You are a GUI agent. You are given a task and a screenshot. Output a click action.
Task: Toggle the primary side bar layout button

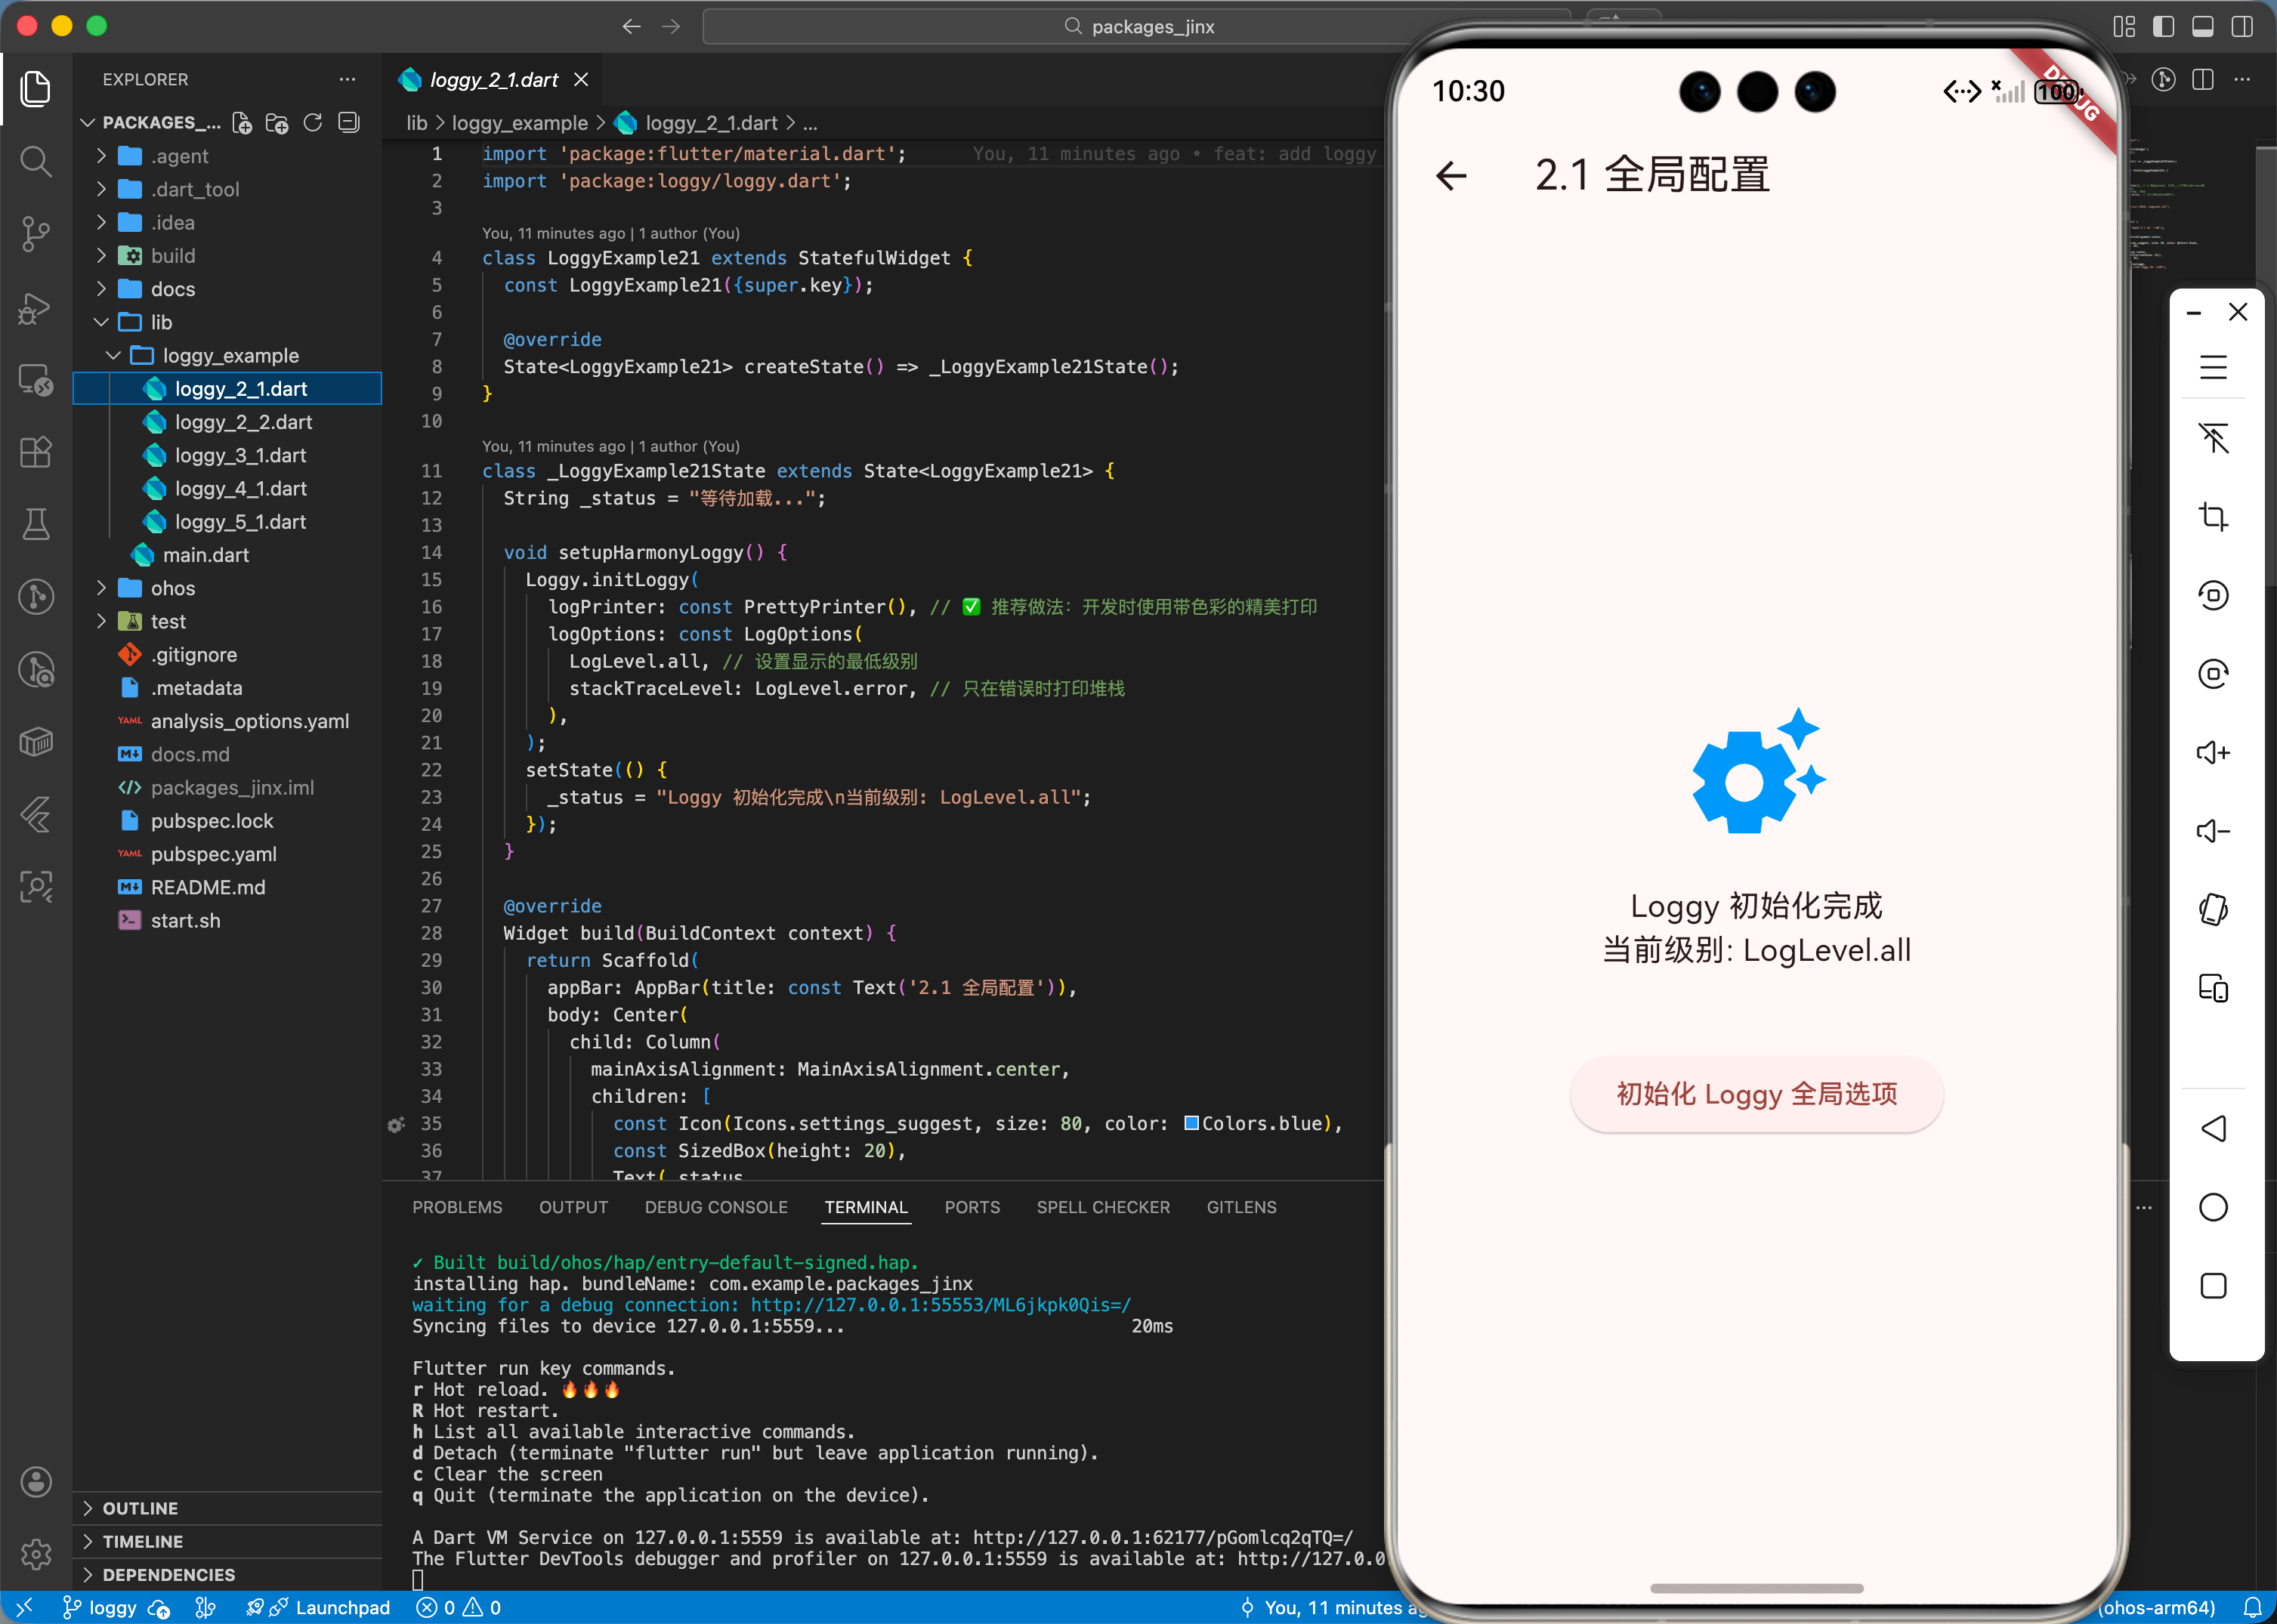tap(2163, 26)
